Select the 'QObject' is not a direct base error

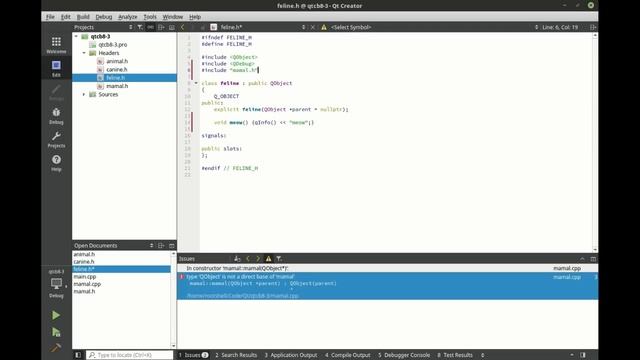pos(387,286)
